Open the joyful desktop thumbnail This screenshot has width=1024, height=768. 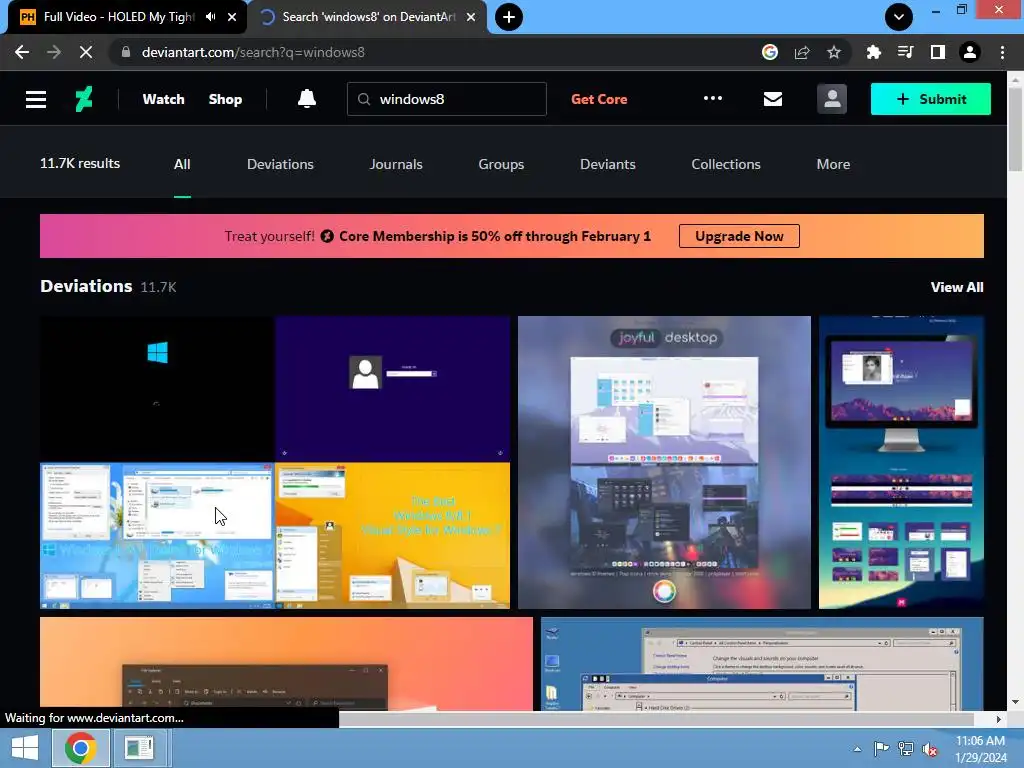[664, 462]
